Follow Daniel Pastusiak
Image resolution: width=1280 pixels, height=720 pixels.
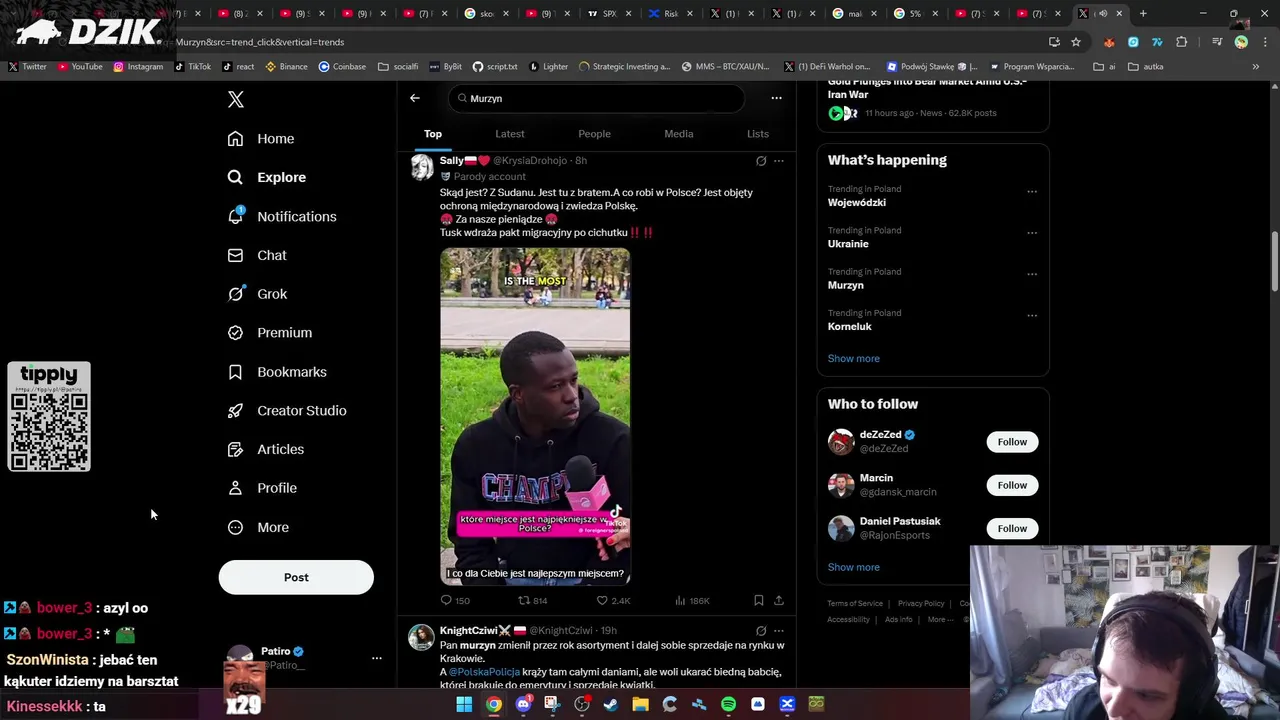pyautogui.click(x=1012, y=528)
